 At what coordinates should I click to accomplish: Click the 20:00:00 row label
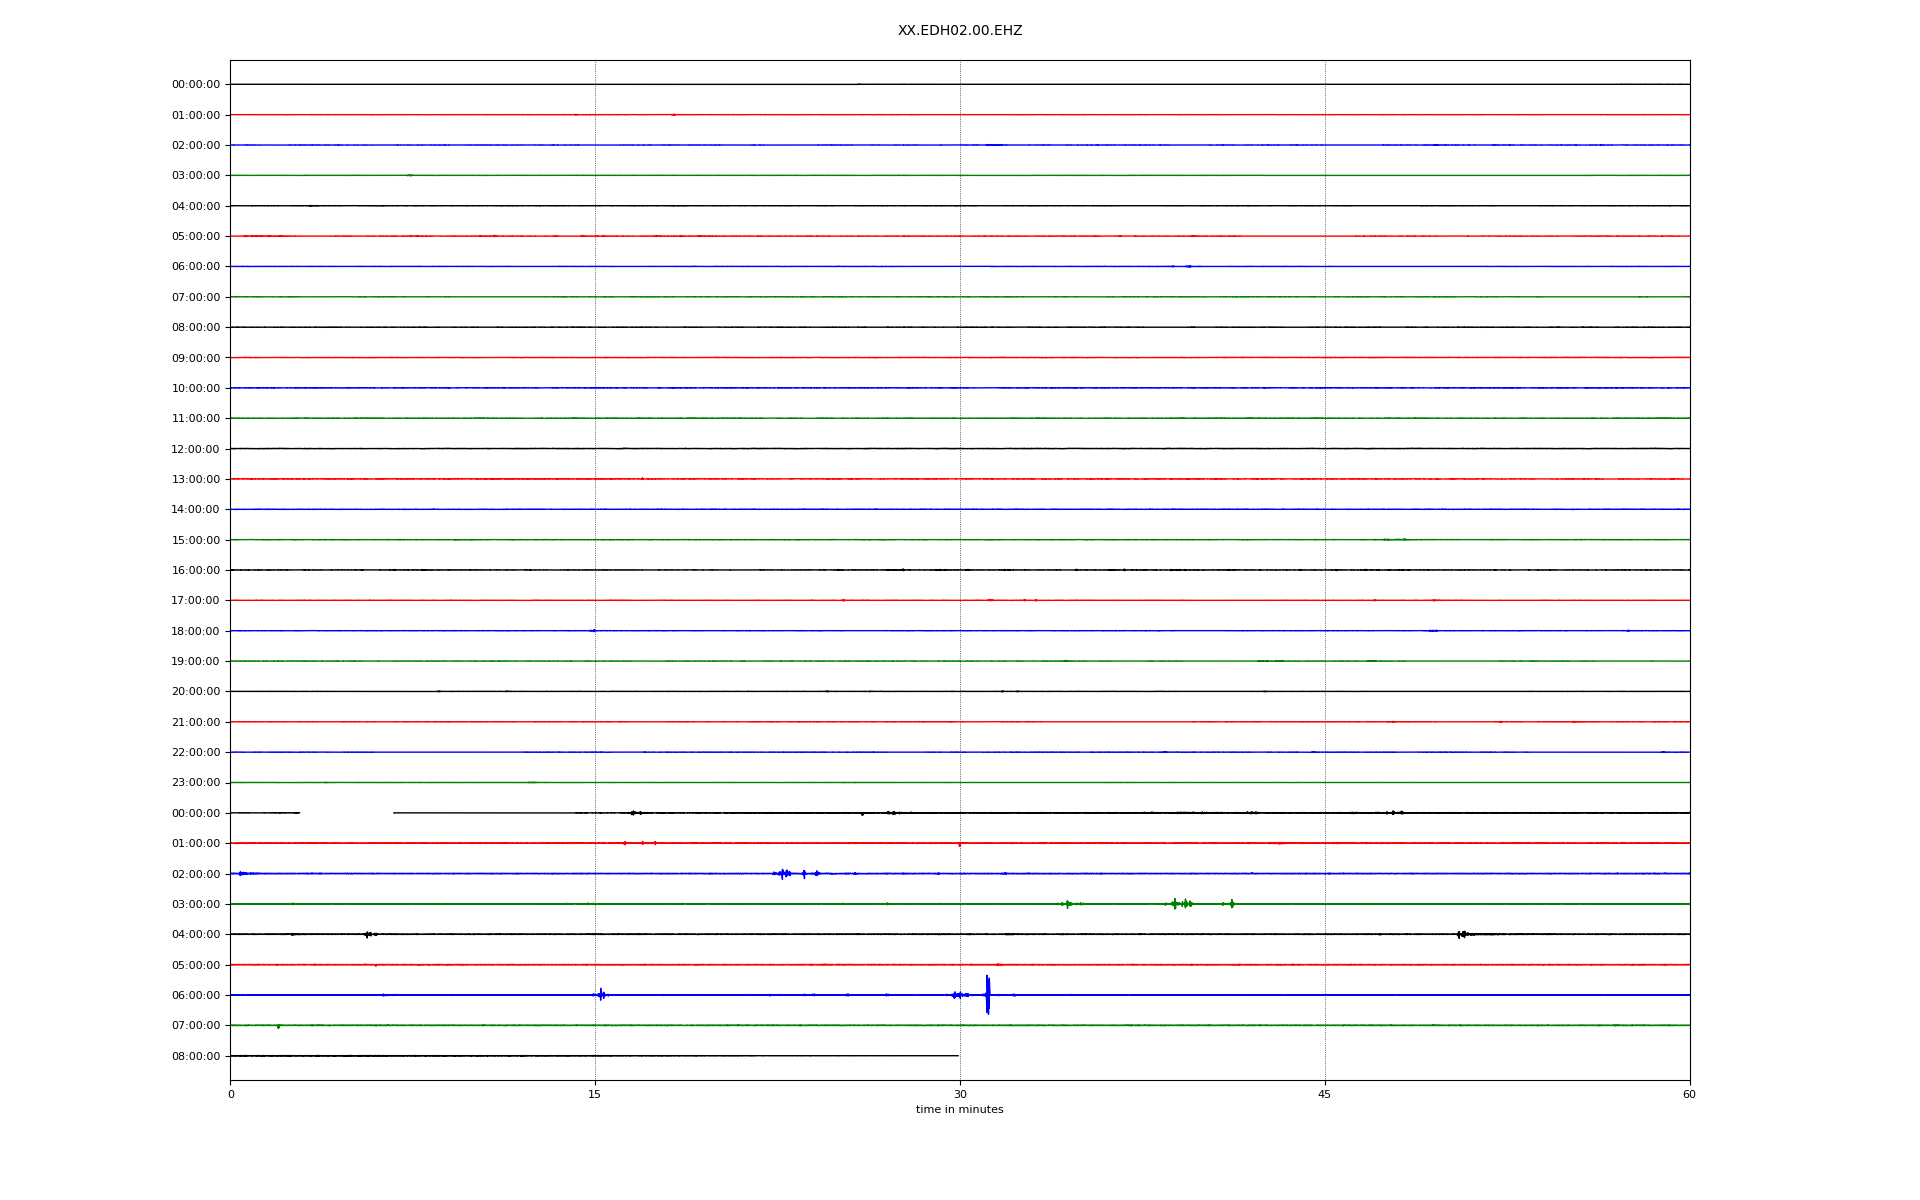point(196,692)
